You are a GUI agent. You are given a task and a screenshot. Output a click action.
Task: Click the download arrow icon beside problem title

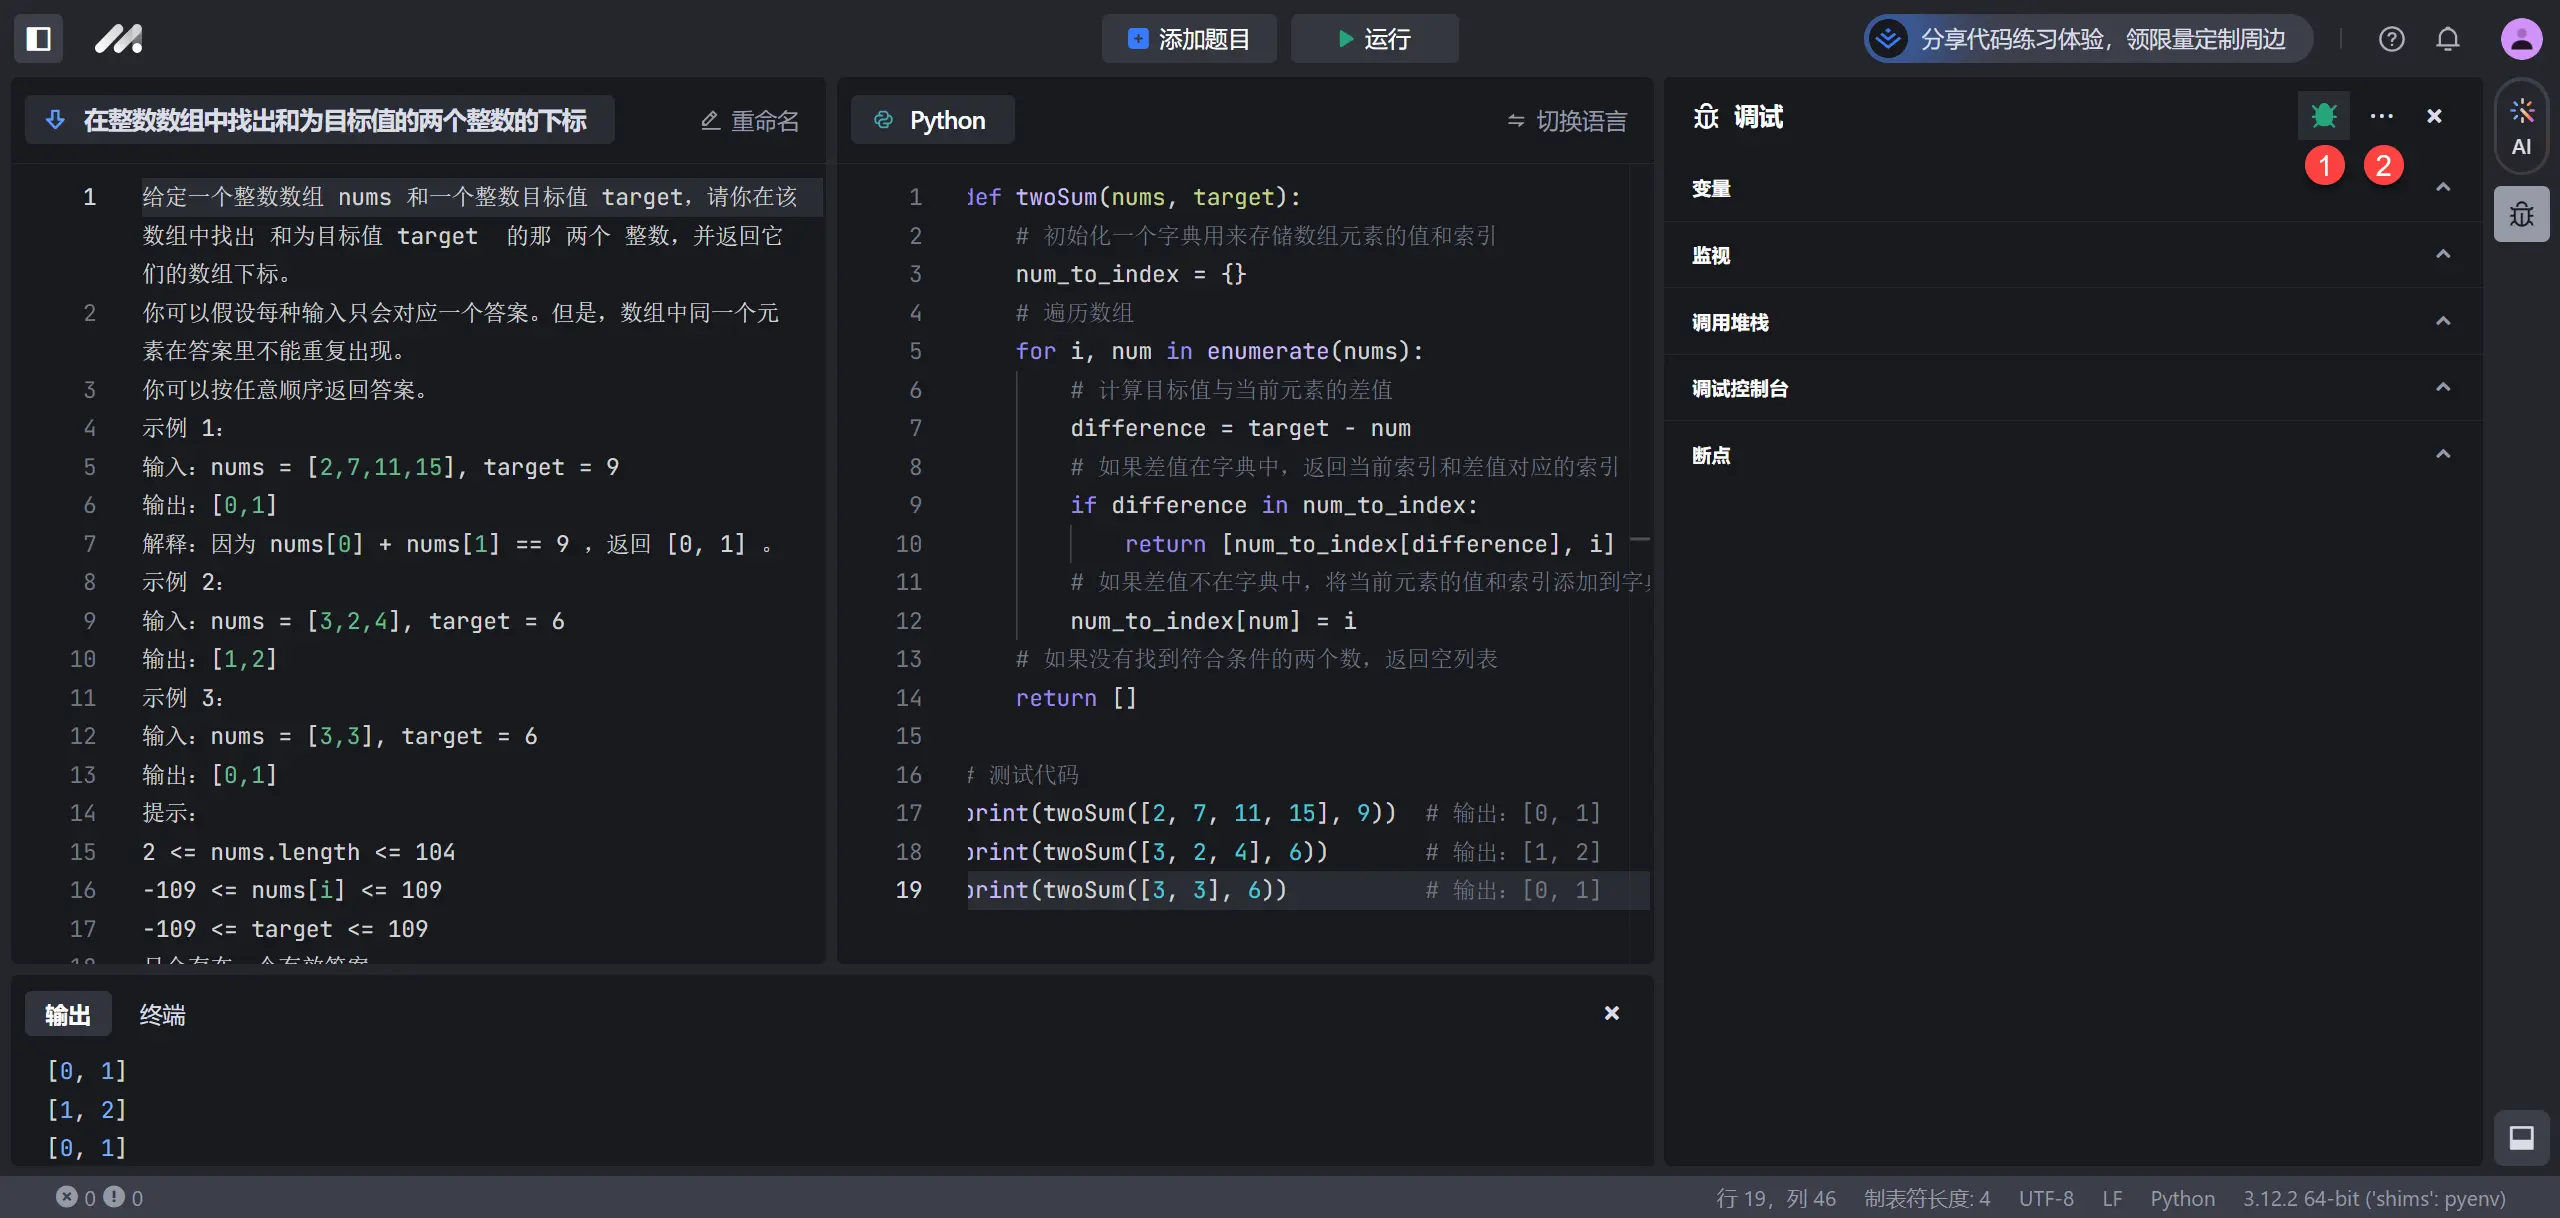click(x=56, y=120)
